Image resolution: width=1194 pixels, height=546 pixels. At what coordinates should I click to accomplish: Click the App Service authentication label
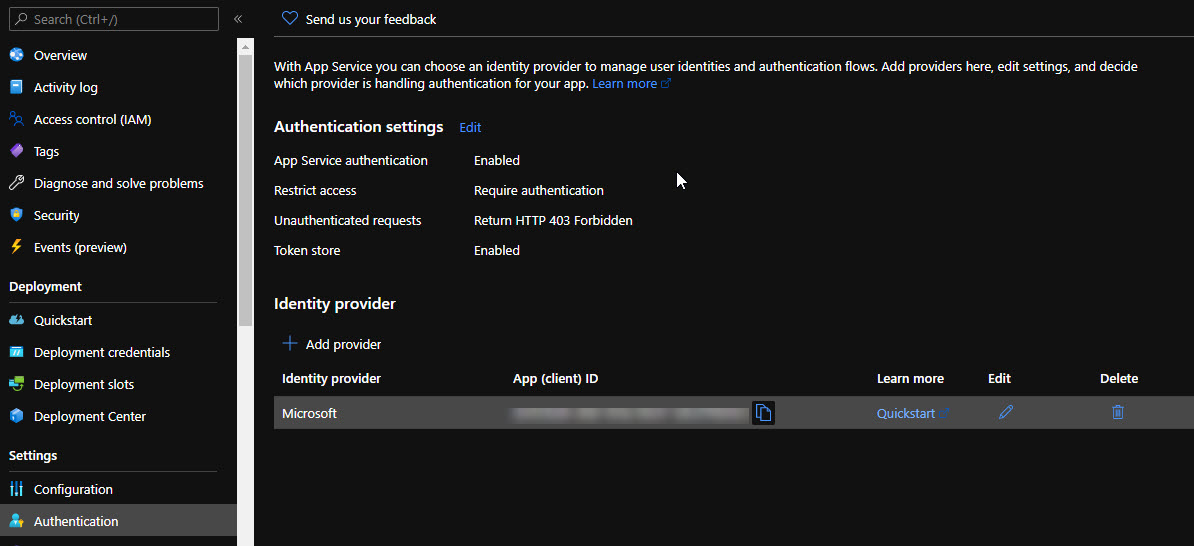coord(350,161)
